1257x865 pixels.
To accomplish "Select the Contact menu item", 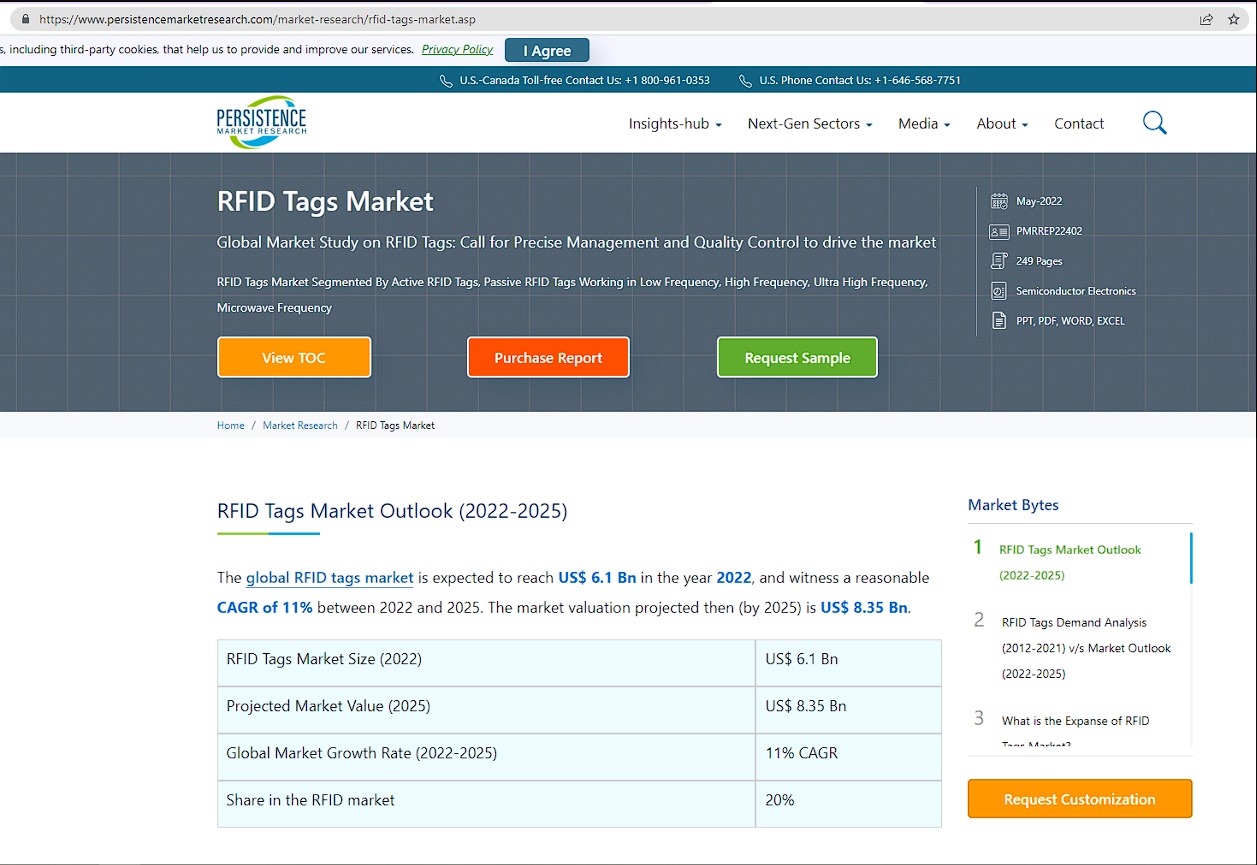I will pos(1079,123).
